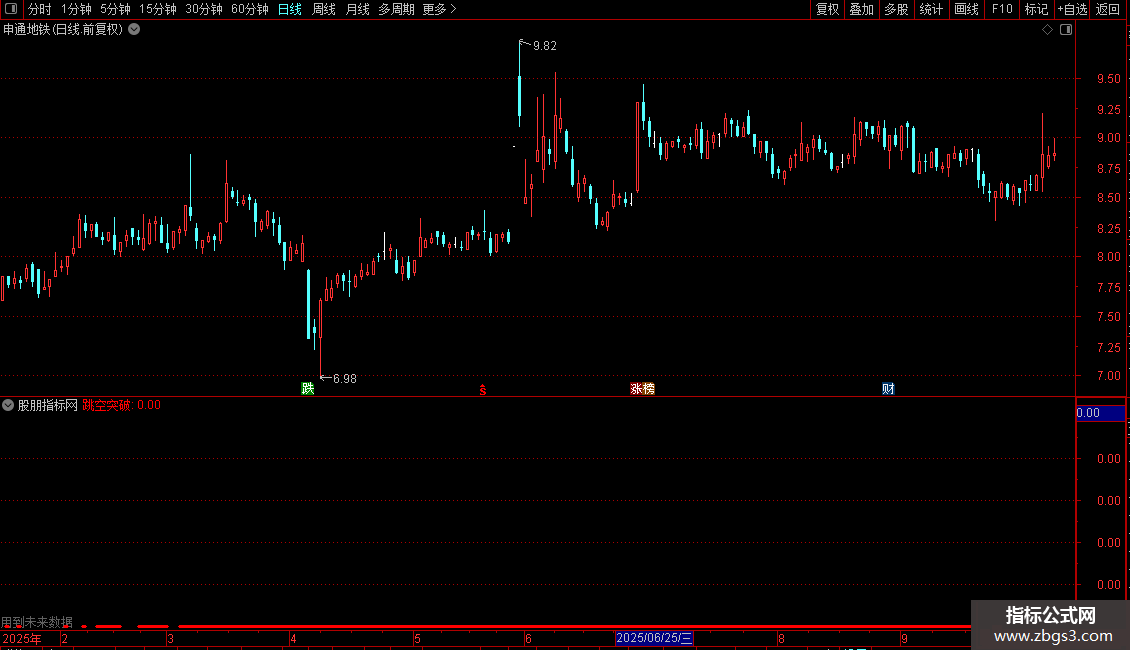The height and width of the screenshot is (650, 1130).
Task: Click the green 跌 event marker
Action: coord(308,388)
